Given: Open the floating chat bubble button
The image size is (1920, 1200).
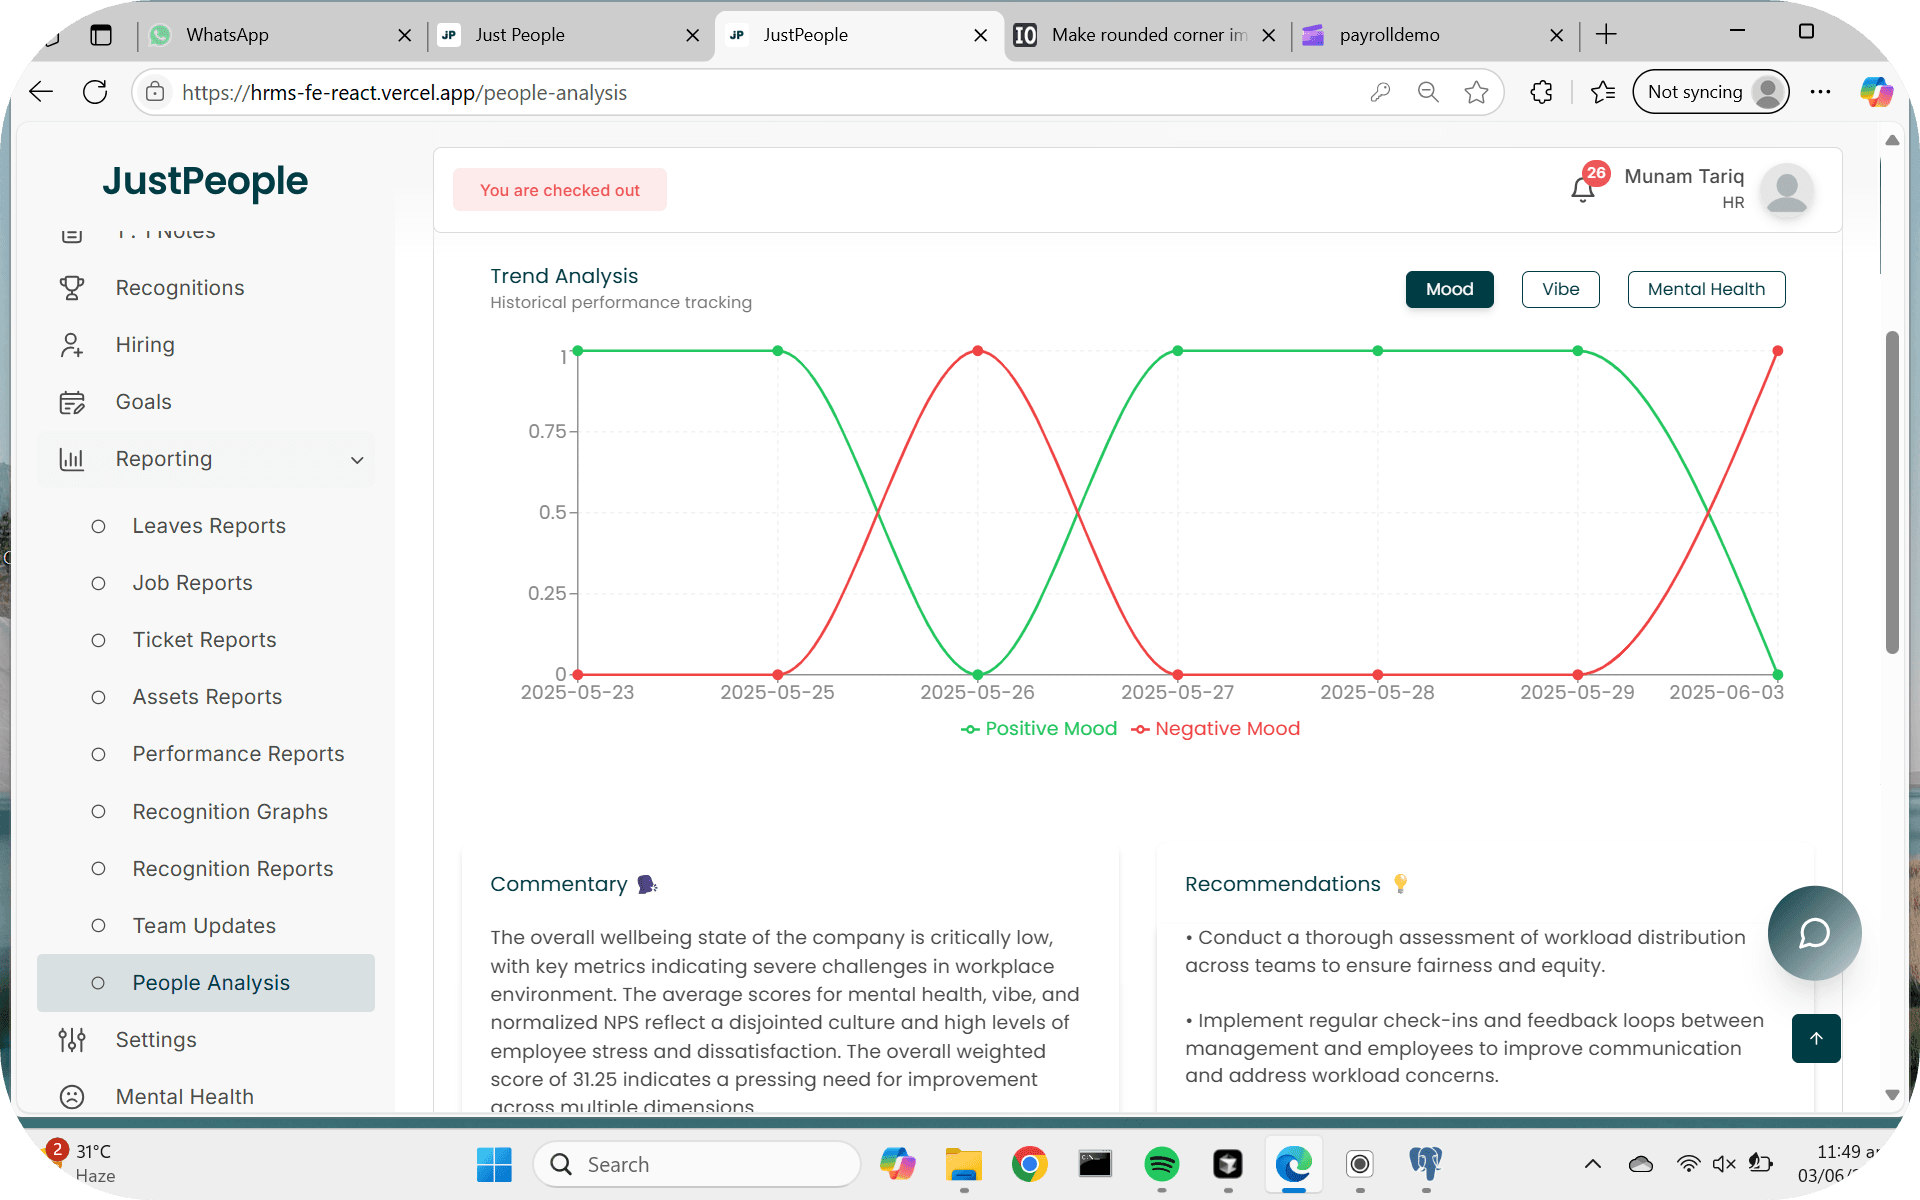Looking at the screenshot, I should tap(1814, 933).
